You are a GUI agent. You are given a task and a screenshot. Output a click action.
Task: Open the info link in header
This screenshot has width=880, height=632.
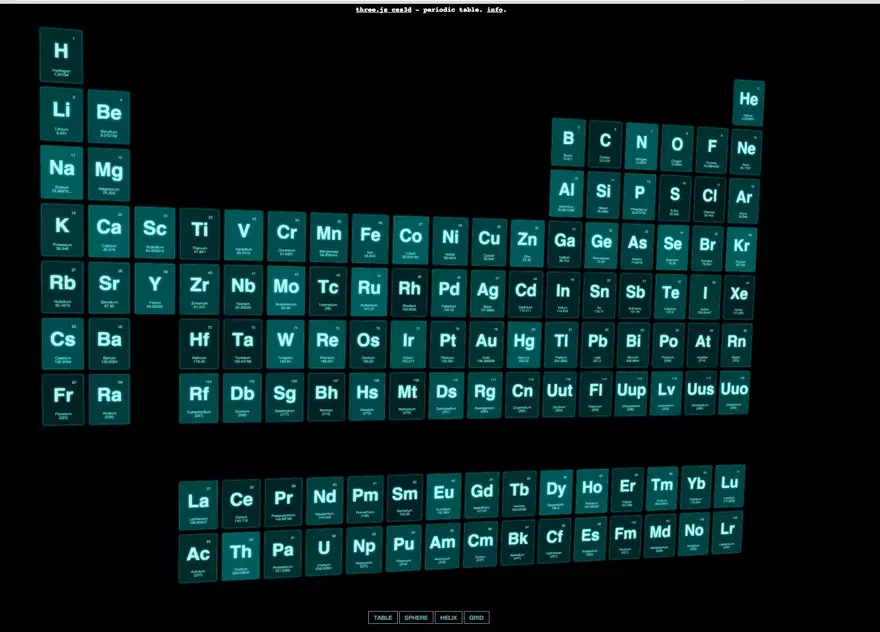(x=496, y=9)
